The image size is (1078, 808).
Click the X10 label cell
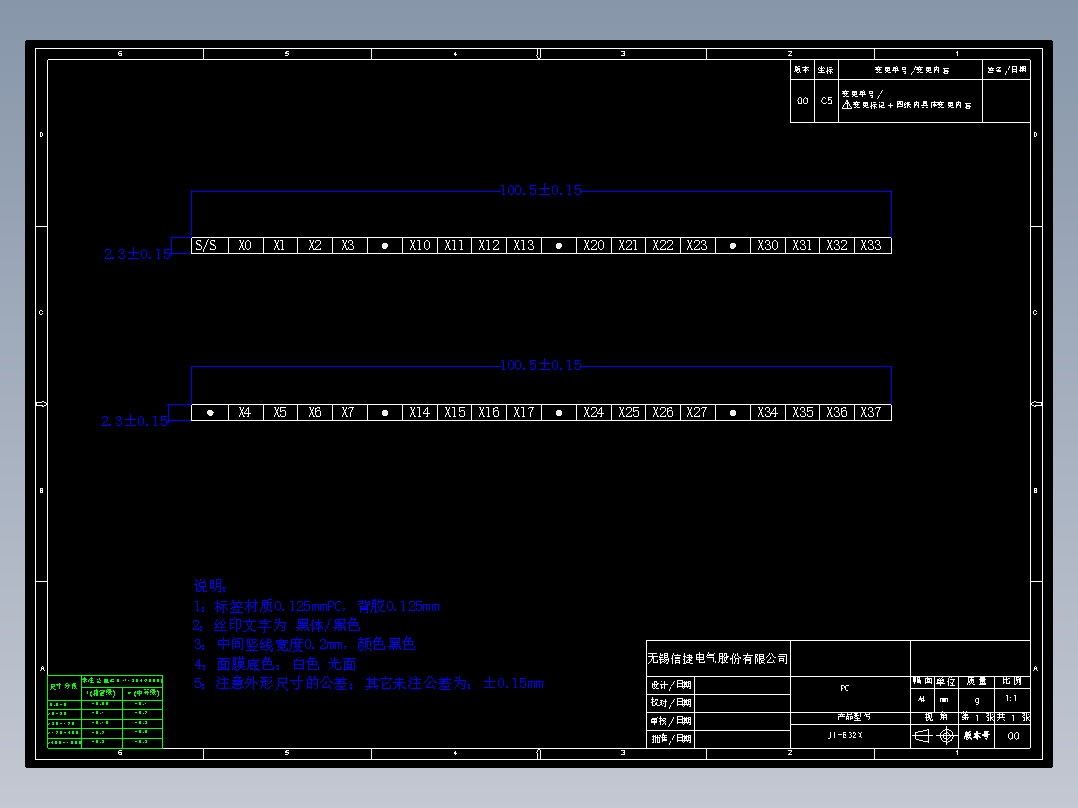tap(419, 245)
